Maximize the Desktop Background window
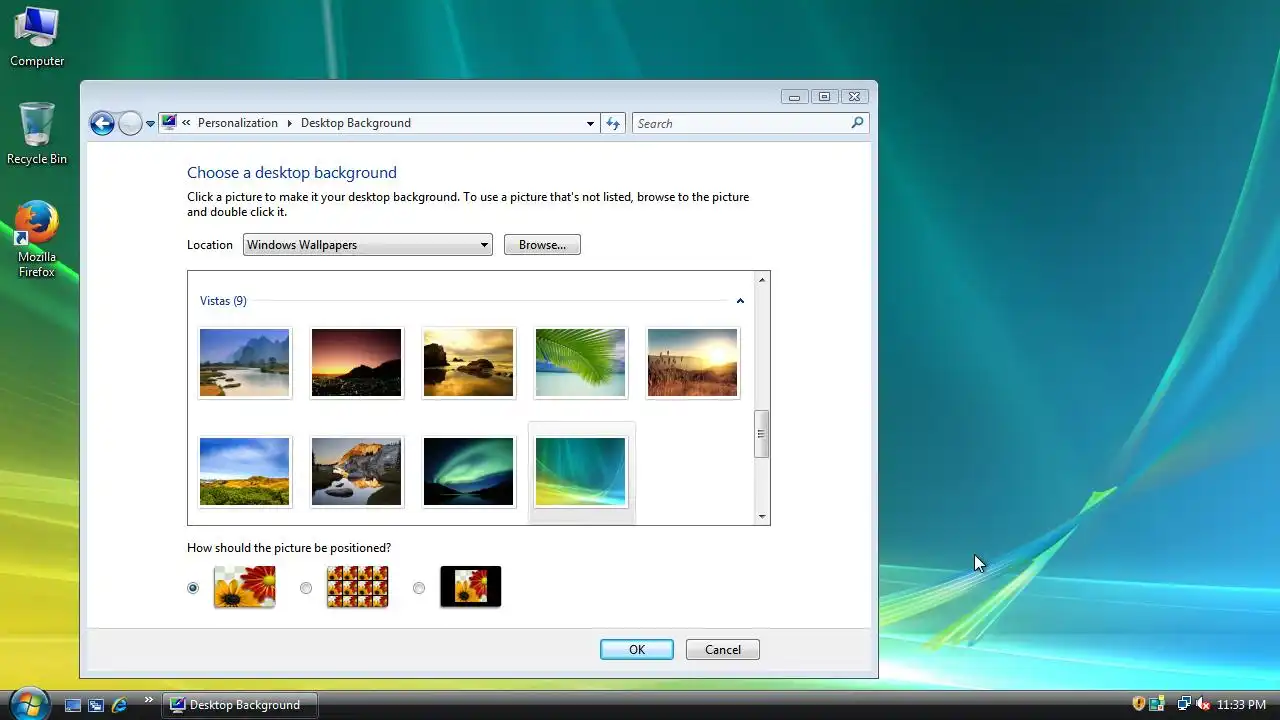The height and width of the screenshot is (720, 1280). [824, 97]
